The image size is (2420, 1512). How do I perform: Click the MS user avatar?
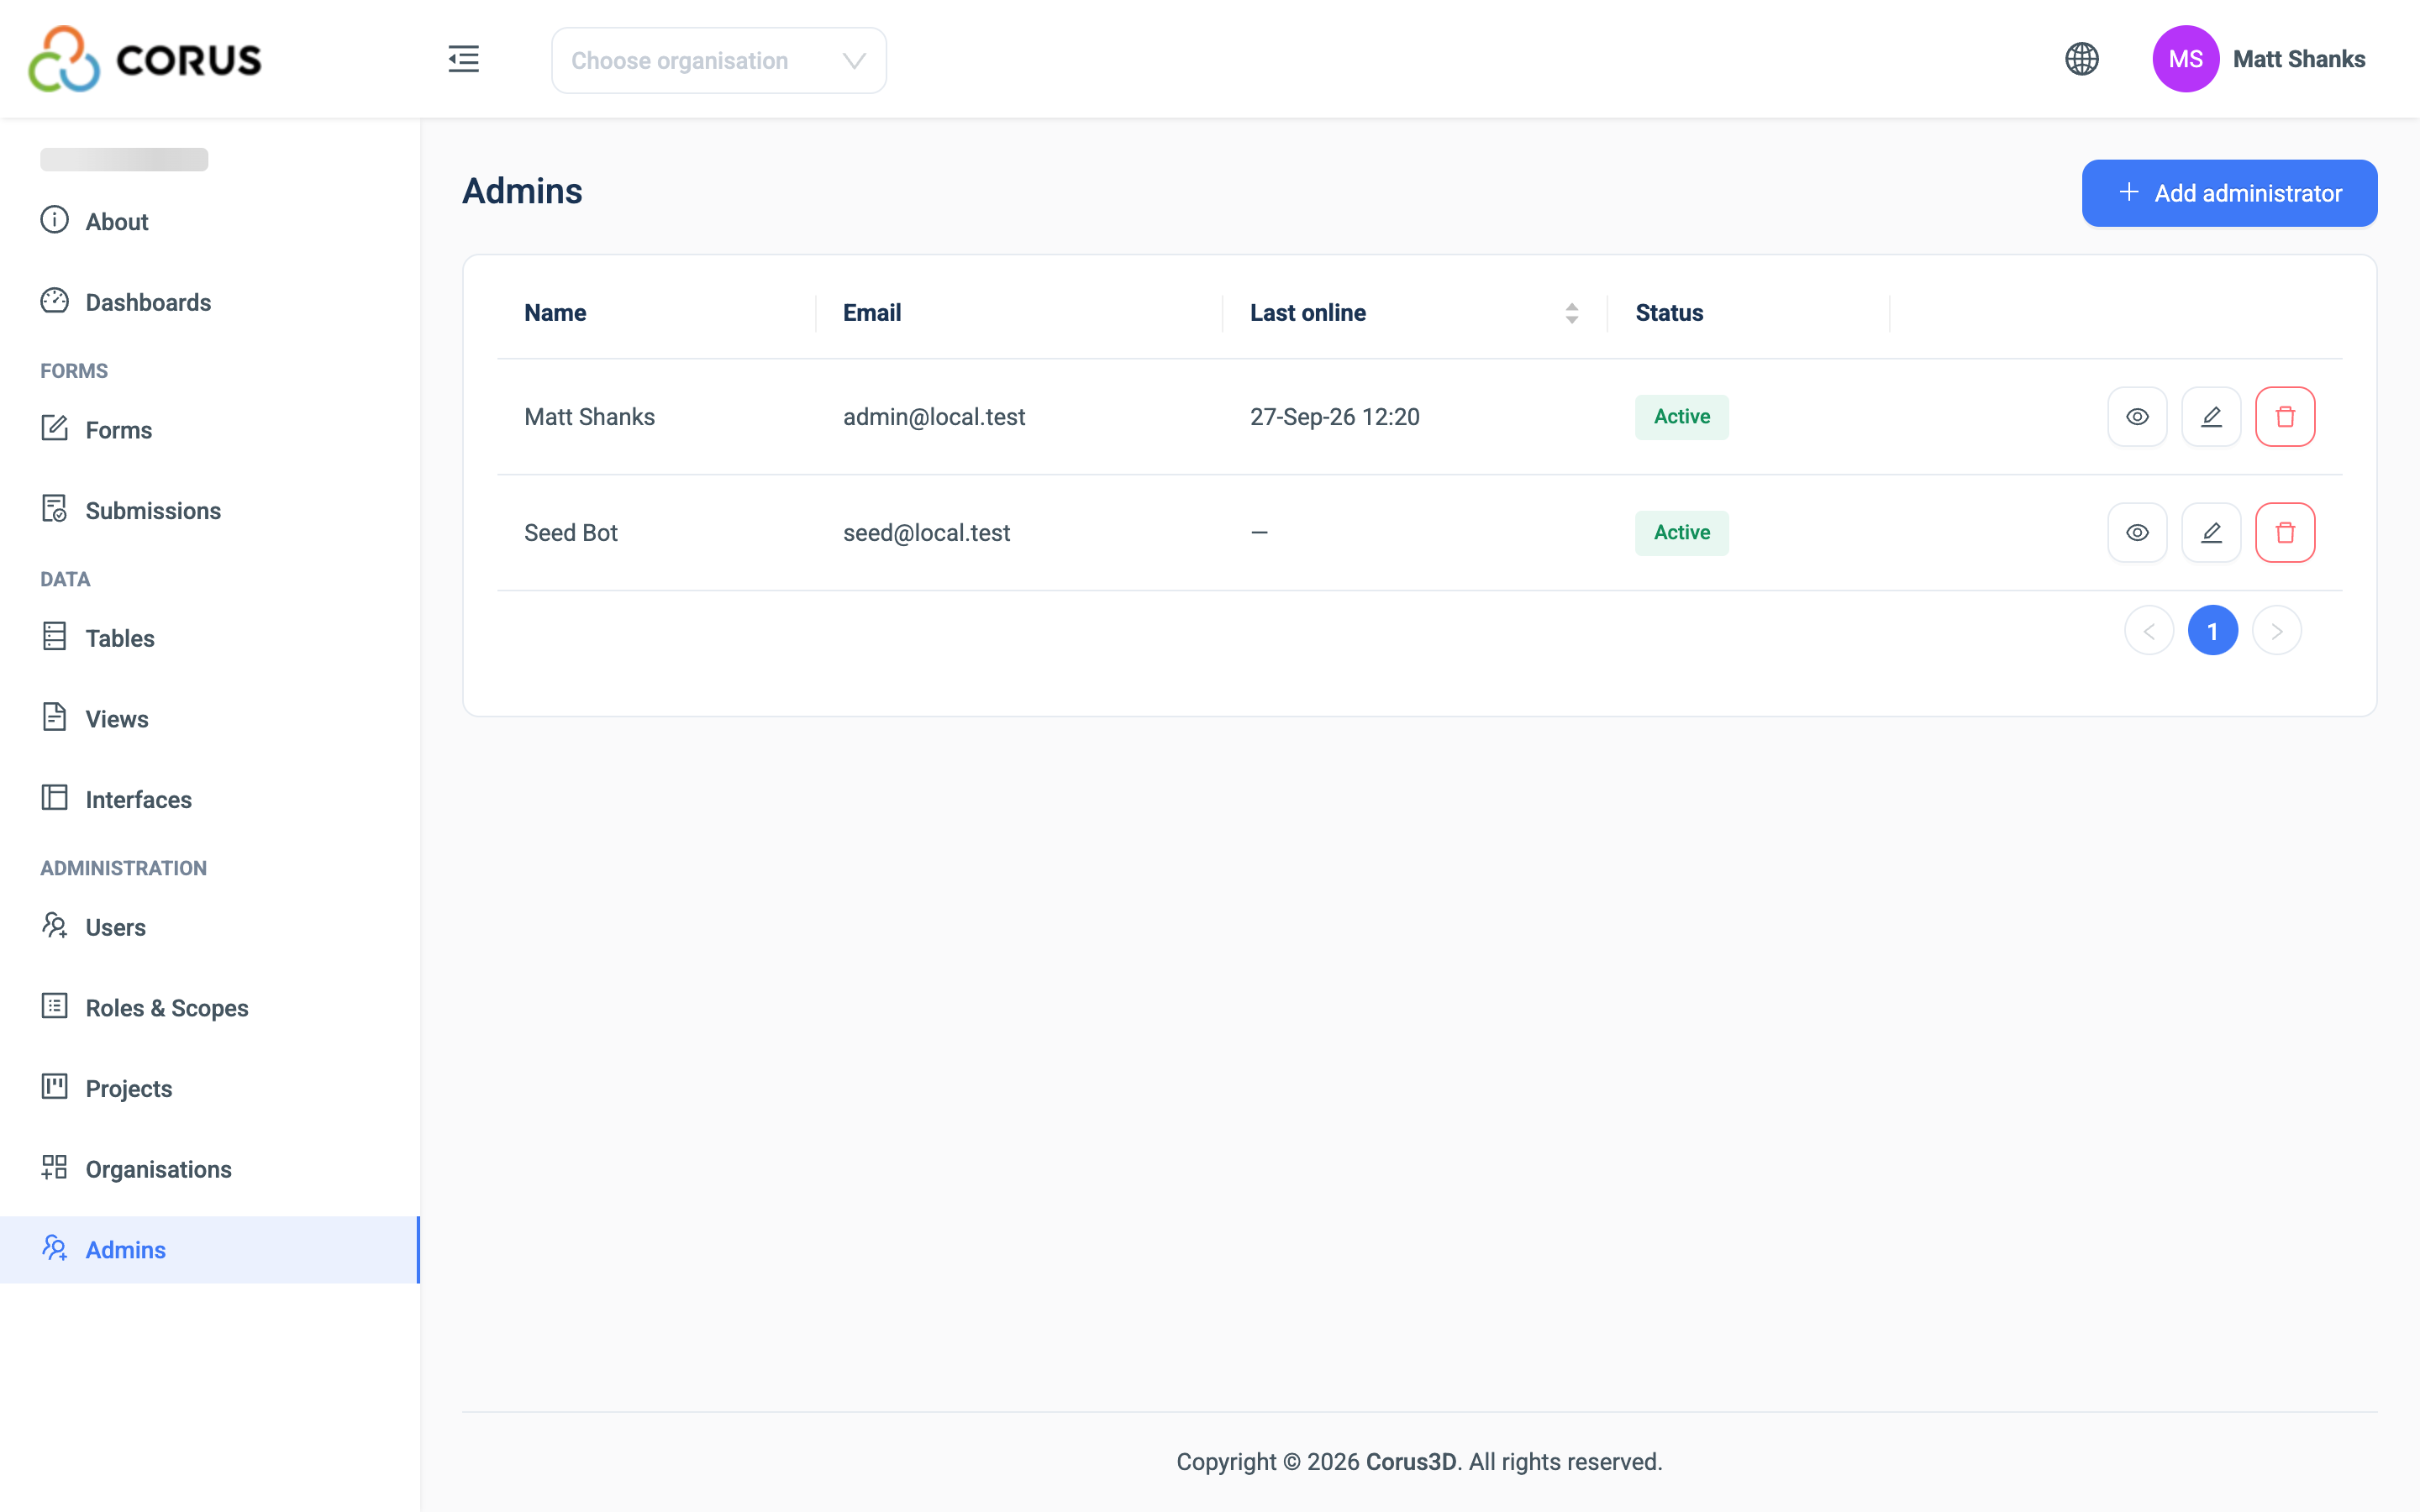pyautogui.click(x=2185, y=59)
